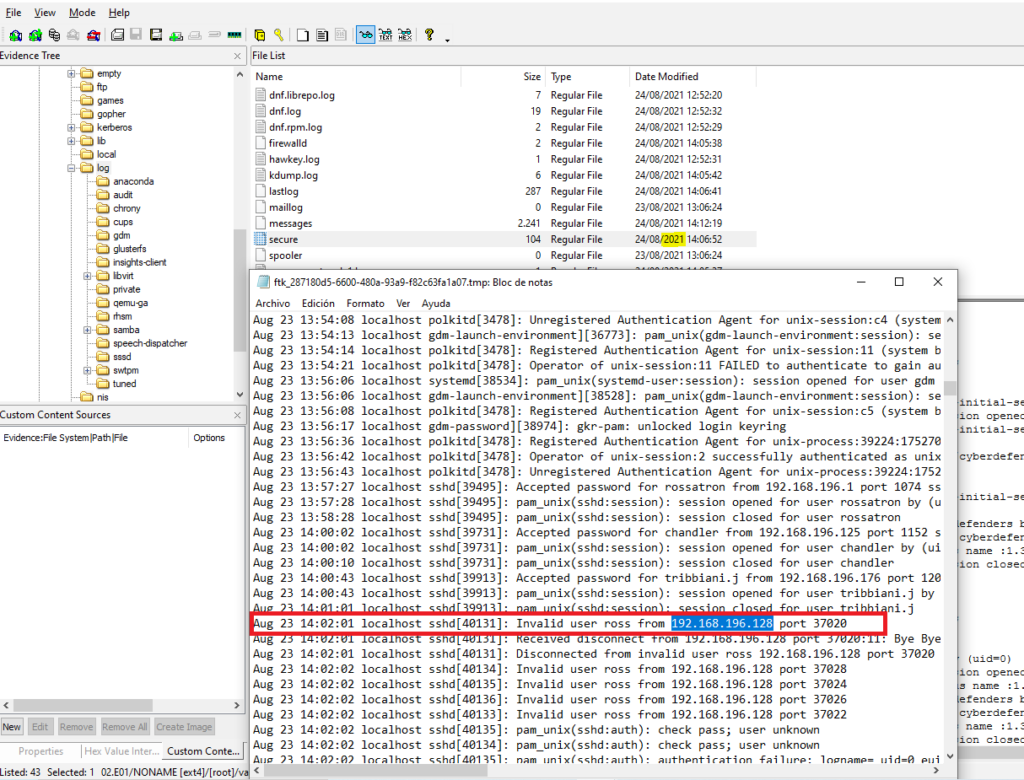1024x780 pixels.
Task: Switch to the Hex Value Interpreter tab
Action: pos(120,751)
